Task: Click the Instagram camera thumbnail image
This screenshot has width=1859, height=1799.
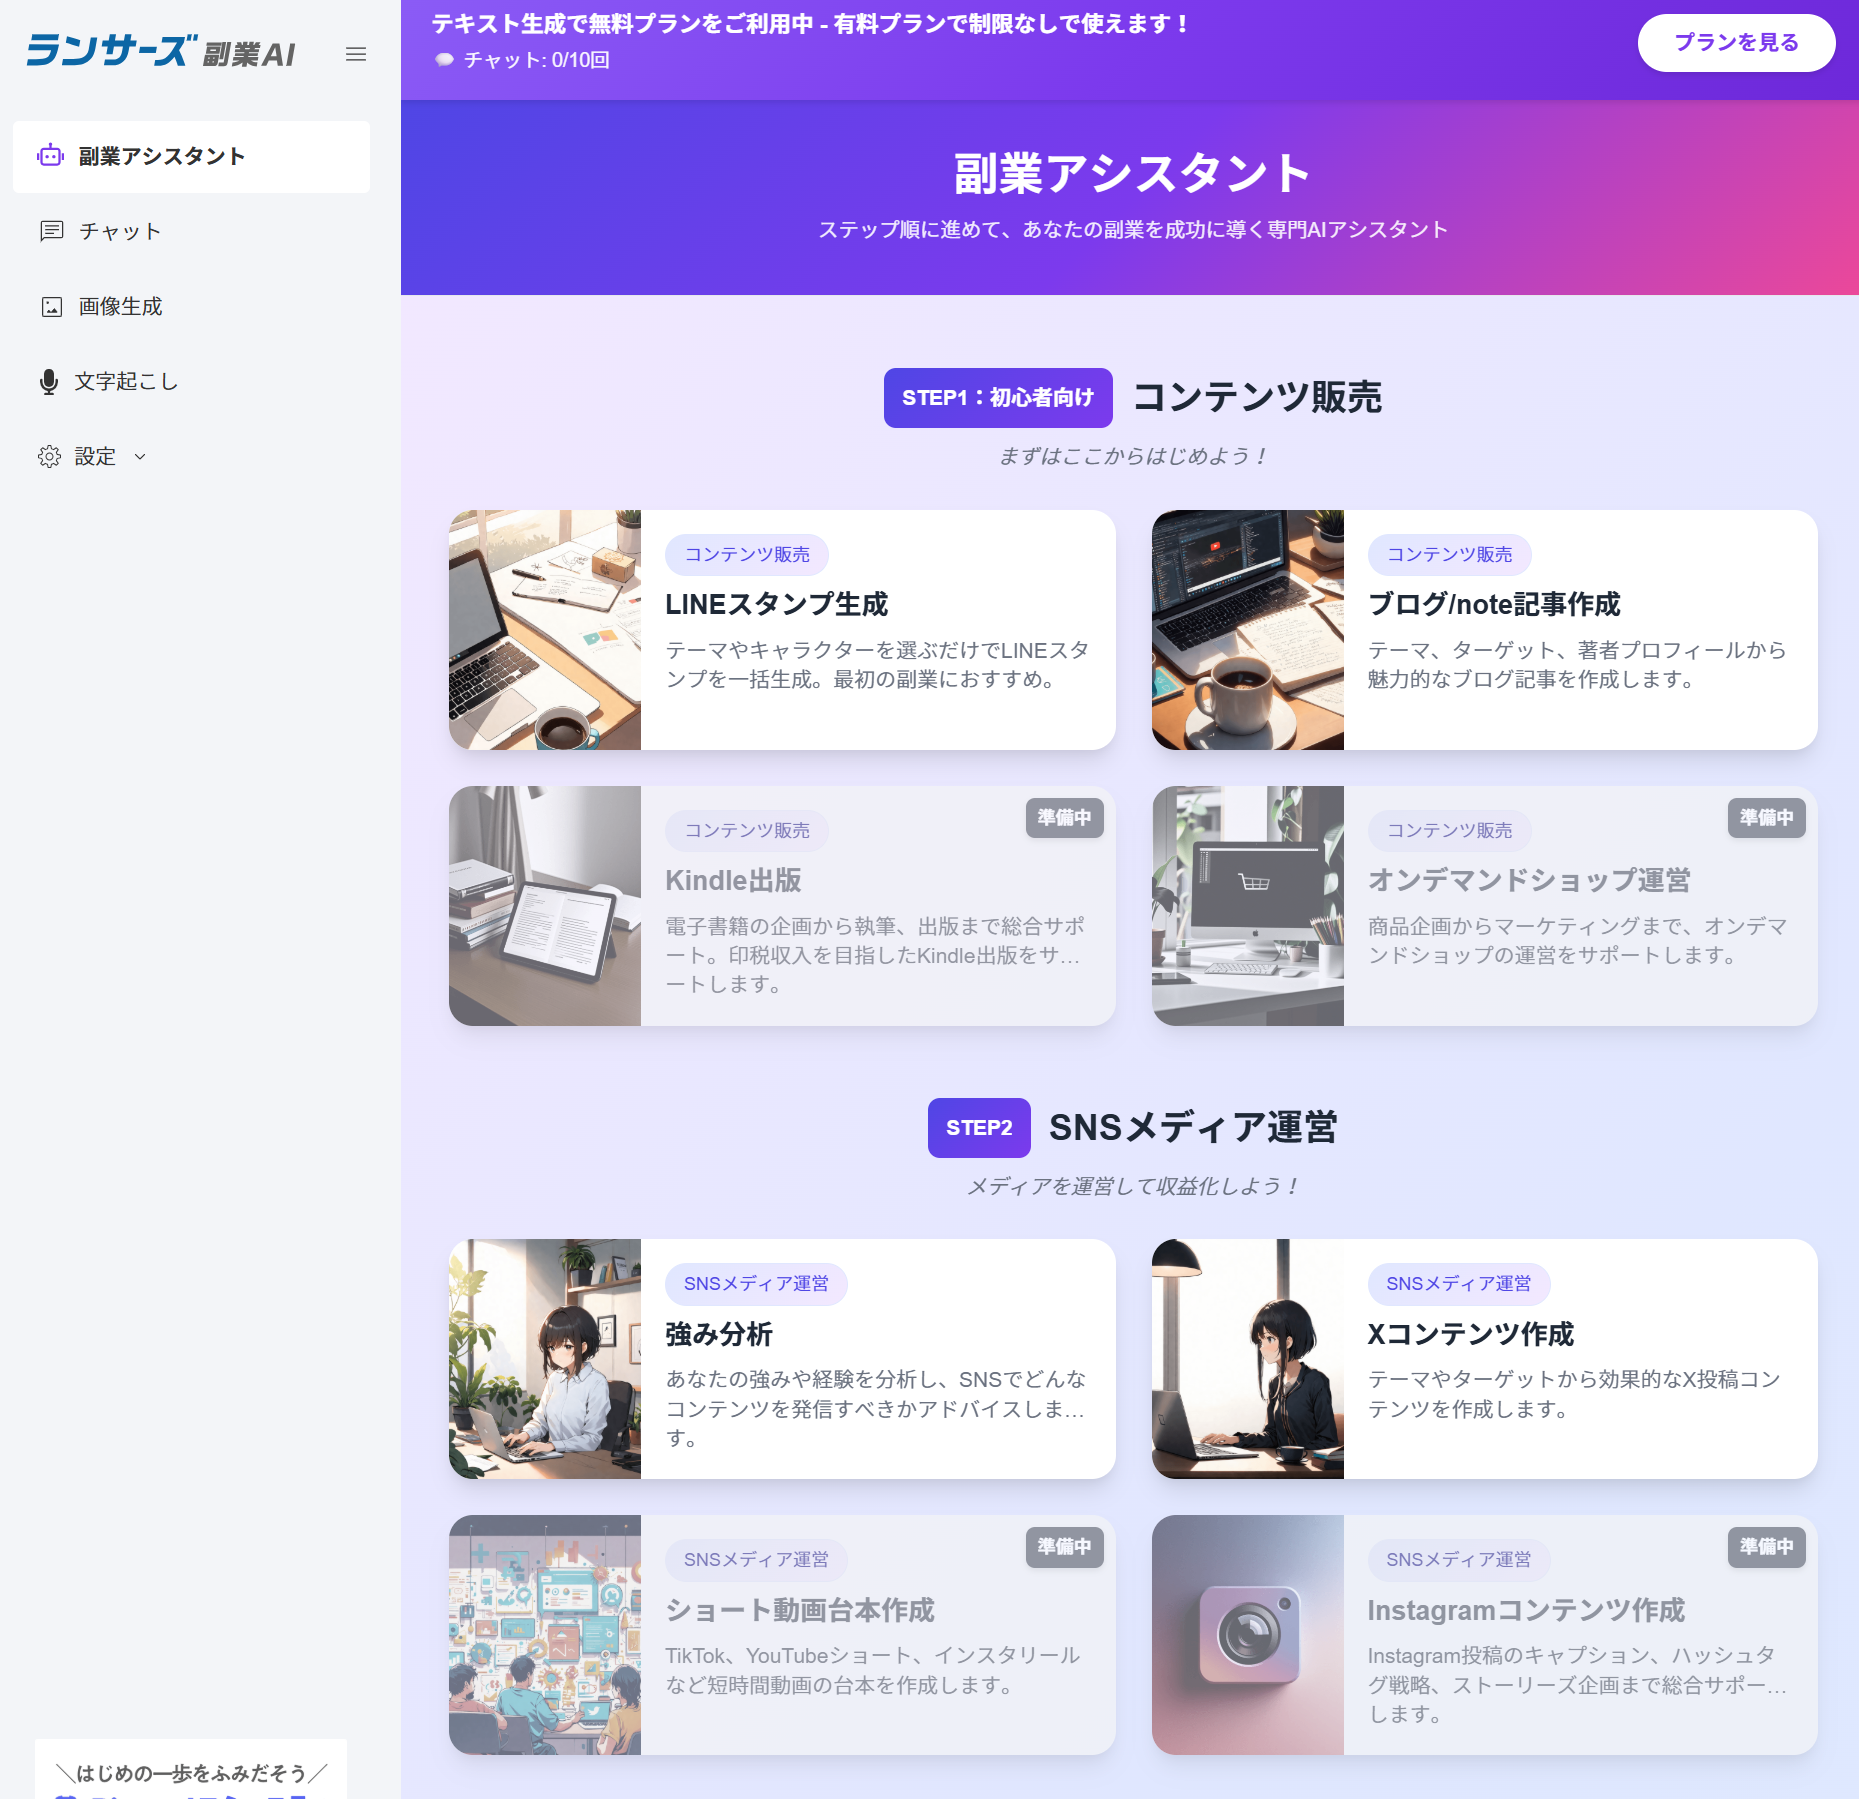Action: (x=1247, y=1635)
